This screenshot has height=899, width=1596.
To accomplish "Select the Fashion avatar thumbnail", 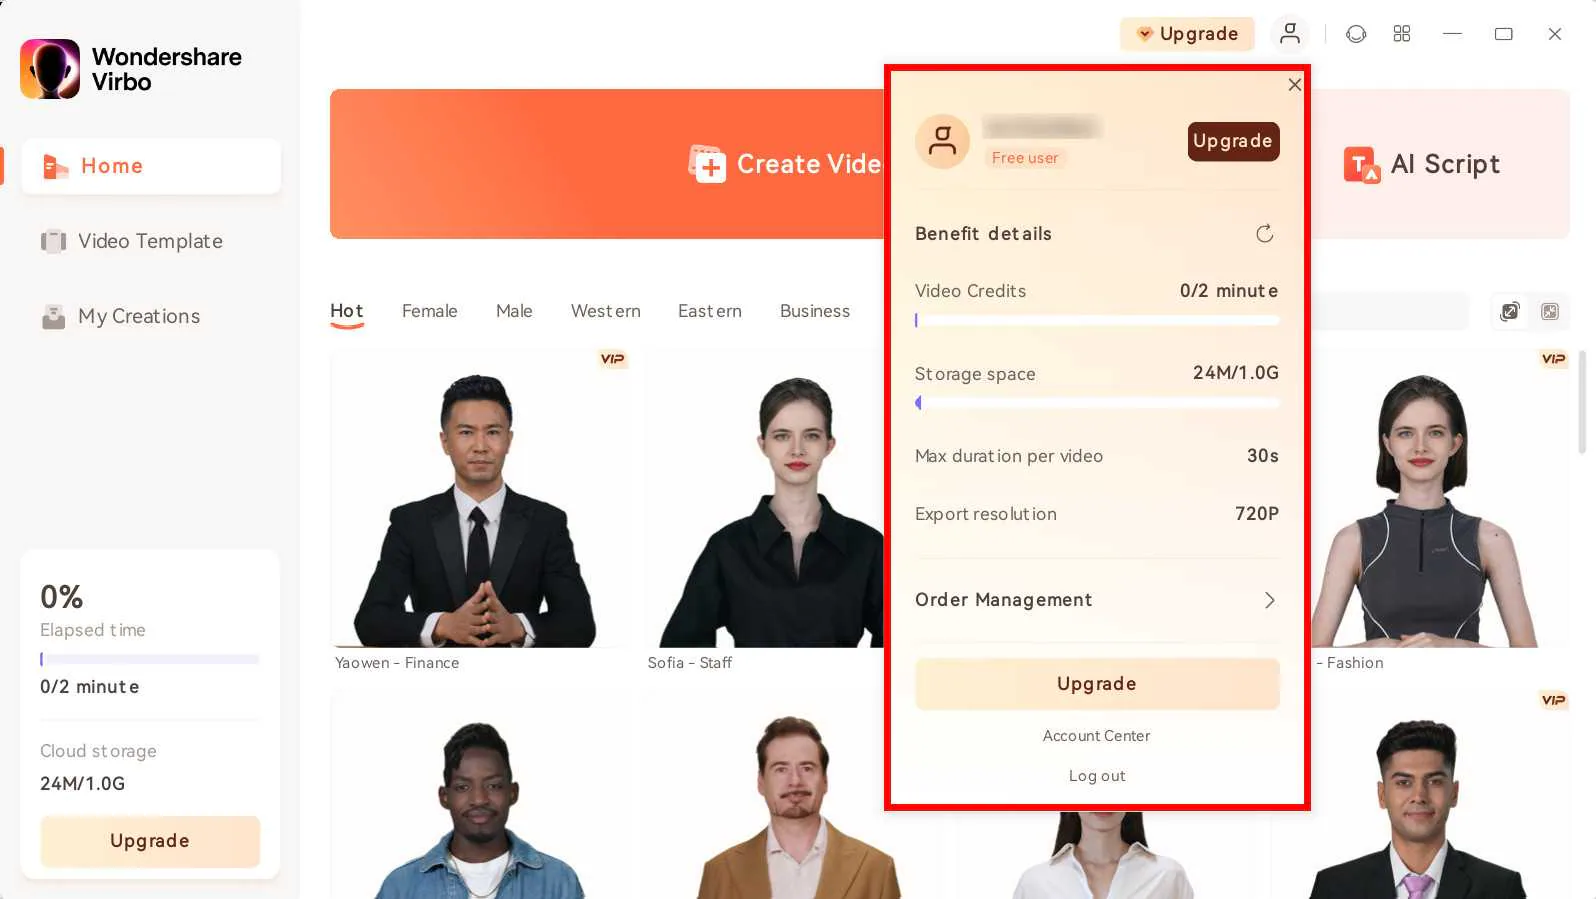I will [1440, 499].
